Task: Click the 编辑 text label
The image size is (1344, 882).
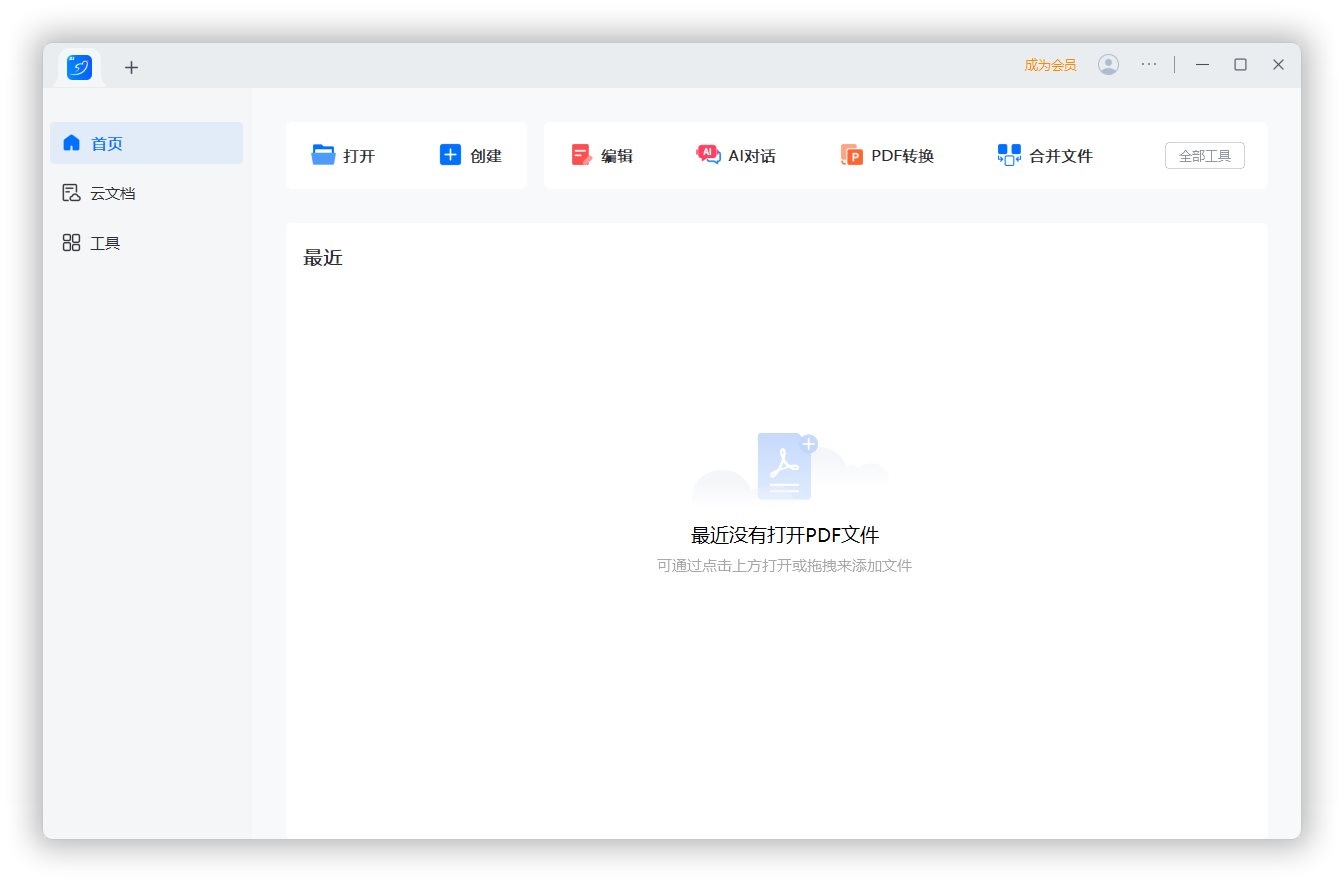Action: (x=617, y=156)
